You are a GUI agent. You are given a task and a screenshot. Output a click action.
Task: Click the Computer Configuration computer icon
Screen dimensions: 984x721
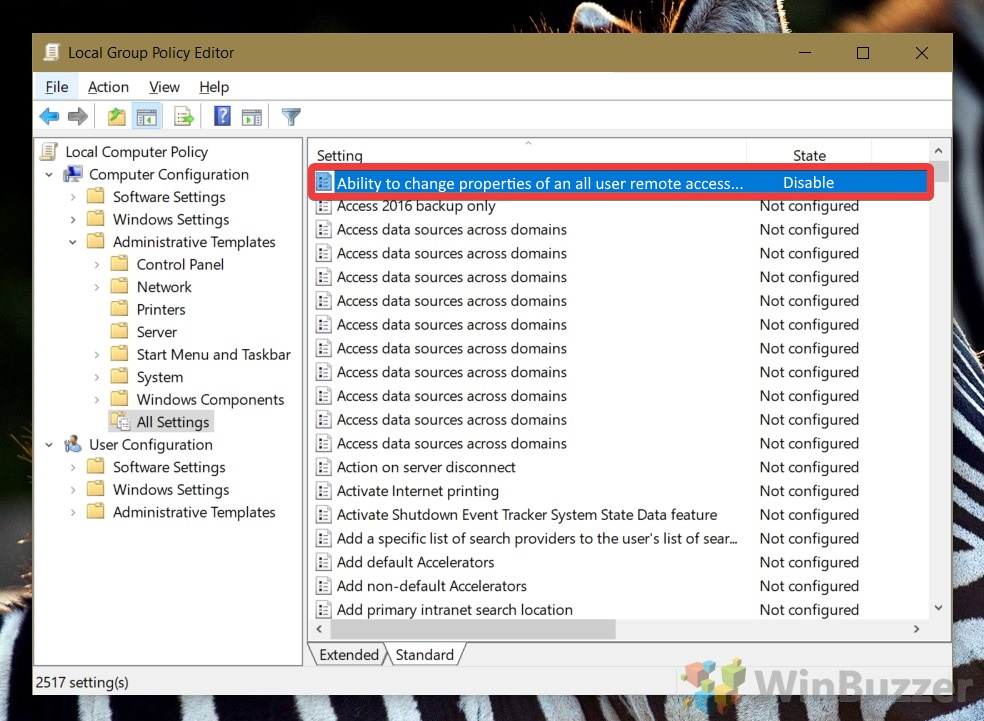pyautogui.click(x=73, y=174)
